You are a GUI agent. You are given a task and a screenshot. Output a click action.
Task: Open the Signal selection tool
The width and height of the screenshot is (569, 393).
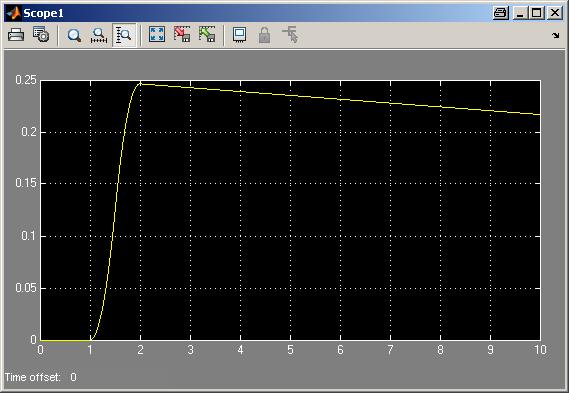pos(290,35)
